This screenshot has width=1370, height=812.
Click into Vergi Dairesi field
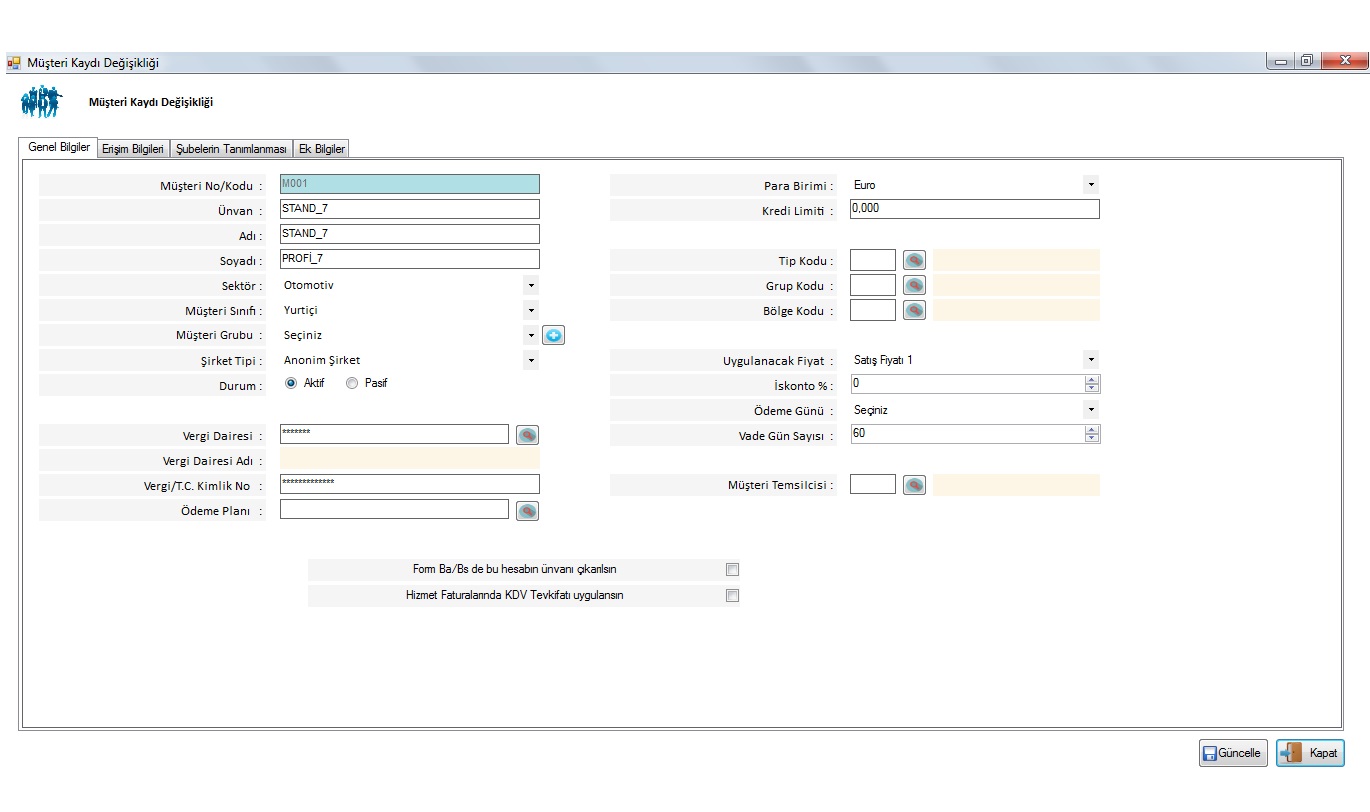[395, 434]
